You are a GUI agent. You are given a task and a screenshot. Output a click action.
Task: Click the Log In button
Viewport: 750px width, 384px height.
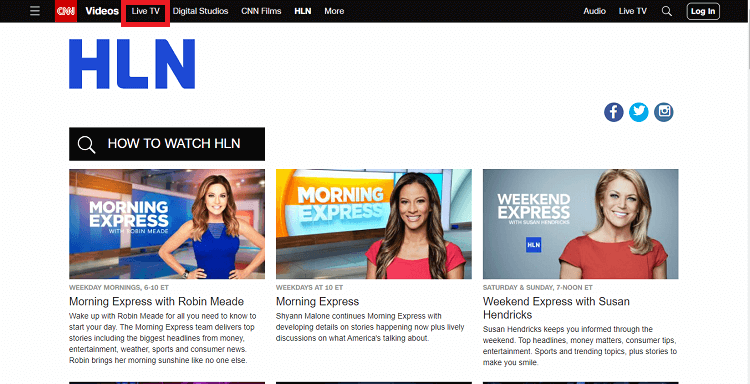[x=703, y=11]
